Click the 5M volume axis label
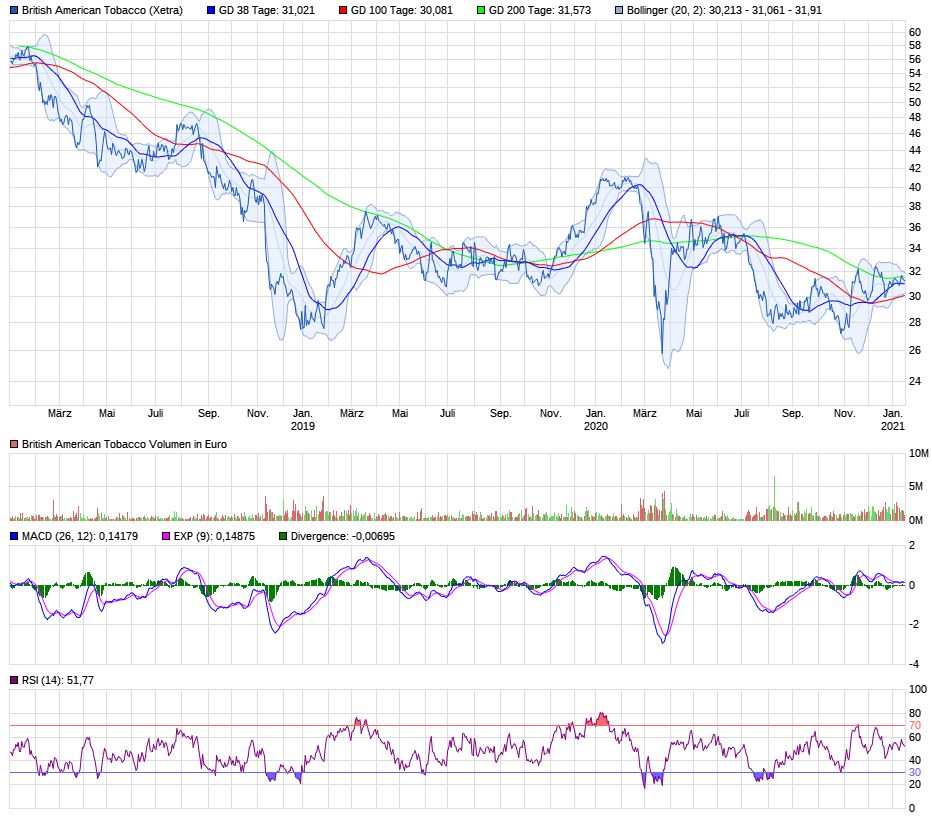Viewport: 932px width, 820px height. [915, 486]
